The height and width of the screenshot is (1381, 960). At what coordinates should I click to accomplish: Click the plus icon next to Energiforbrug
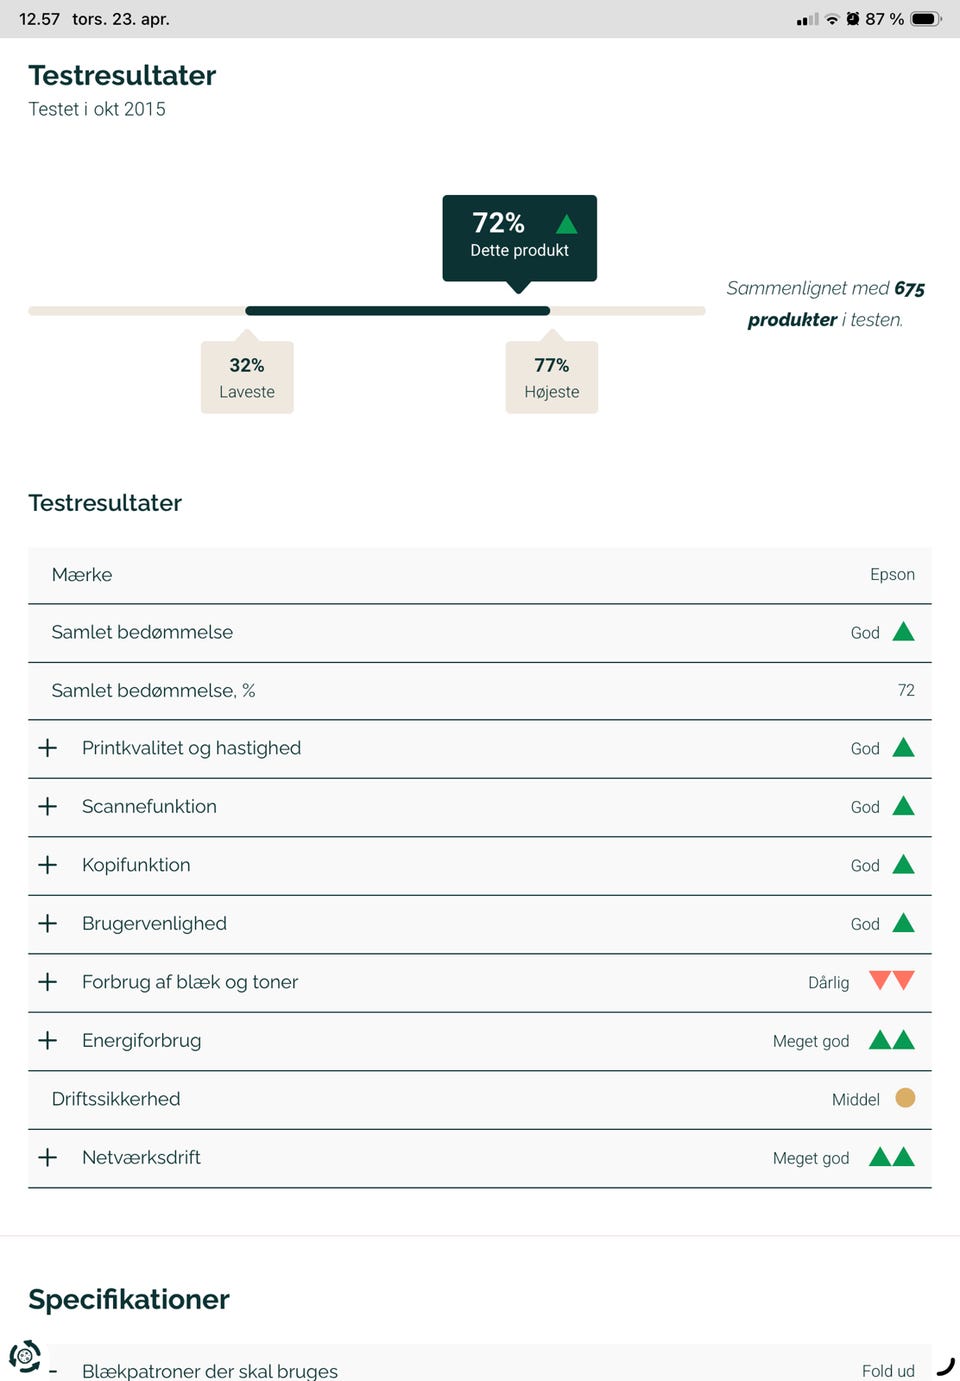pos(48,1040)
